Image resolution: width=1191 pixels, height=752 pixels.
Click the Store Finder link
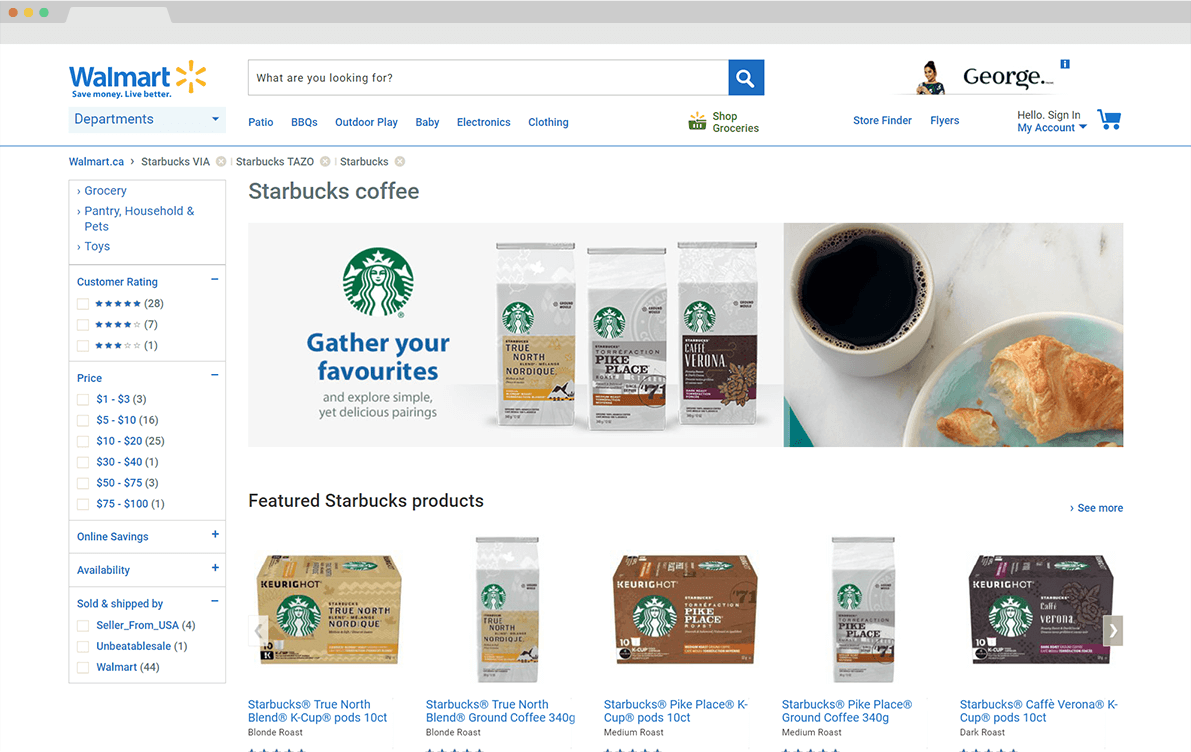[x=882, y=121]
